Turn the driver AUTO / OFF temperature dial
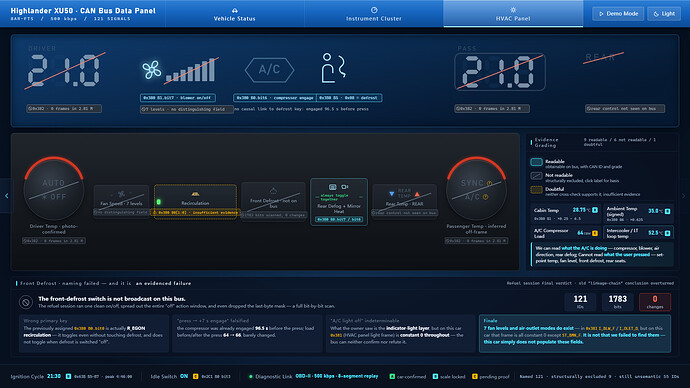Viewport: 690px width, 388px height. point(54,190)
